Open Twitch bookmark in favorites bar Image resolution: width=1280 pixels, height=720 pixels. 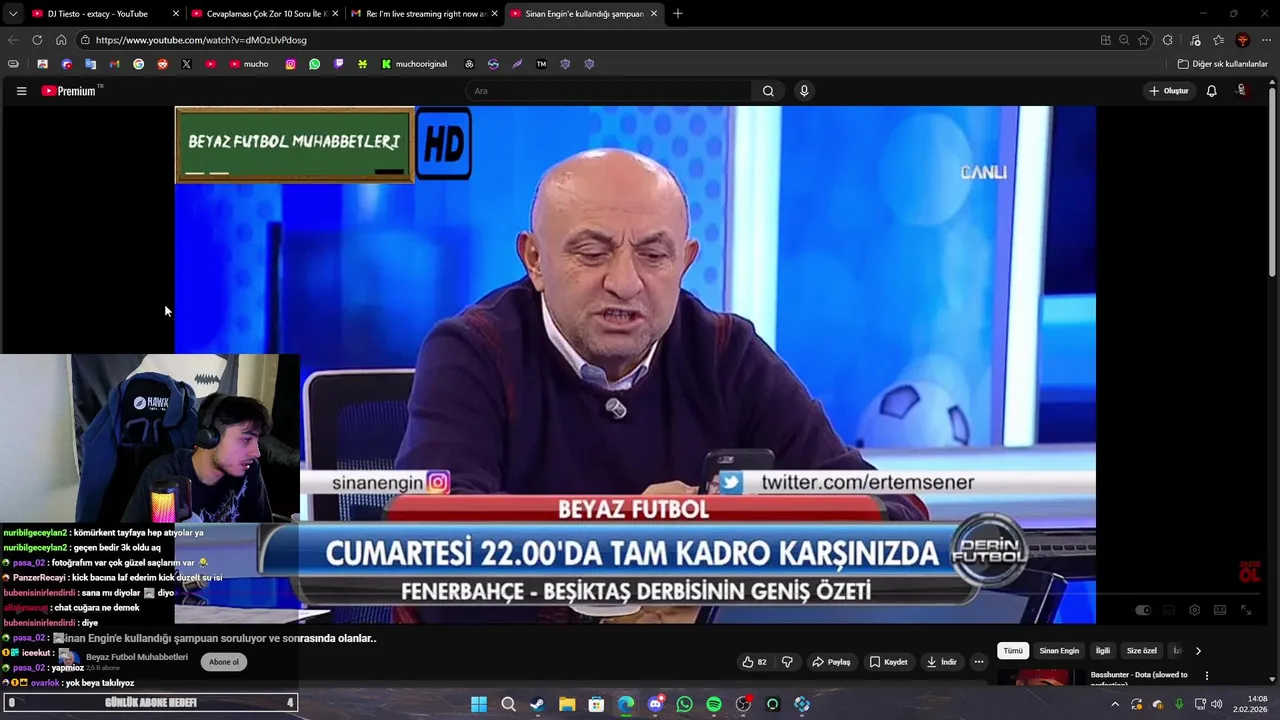click(338, 64)
